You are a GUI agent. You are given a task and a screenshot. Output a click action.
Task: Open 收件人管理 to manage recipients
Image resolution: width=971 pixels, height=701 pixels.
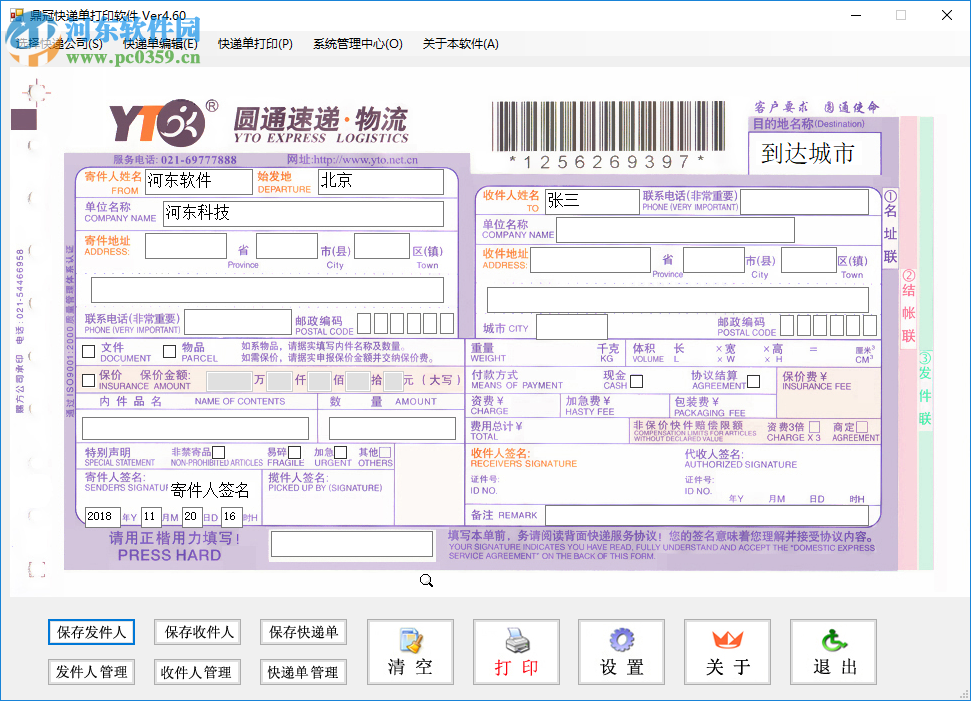point(197,671)
